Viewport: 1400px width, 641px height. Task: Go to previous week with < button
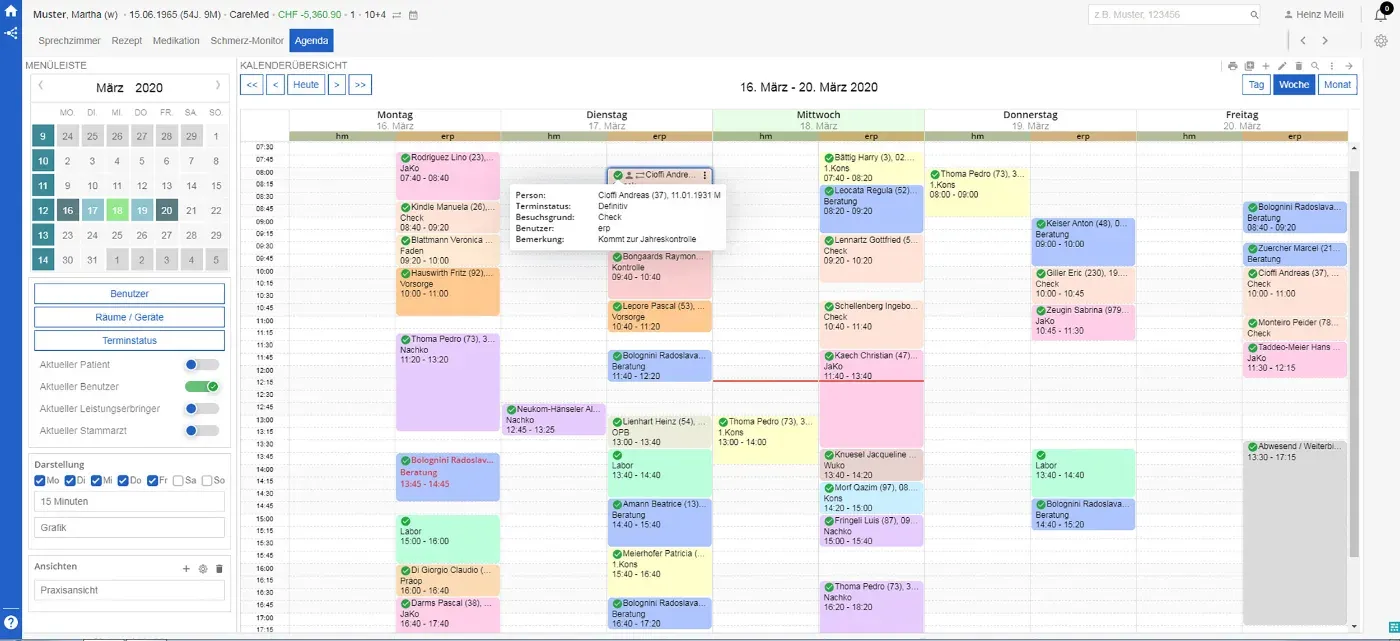[x=275, y=85]
